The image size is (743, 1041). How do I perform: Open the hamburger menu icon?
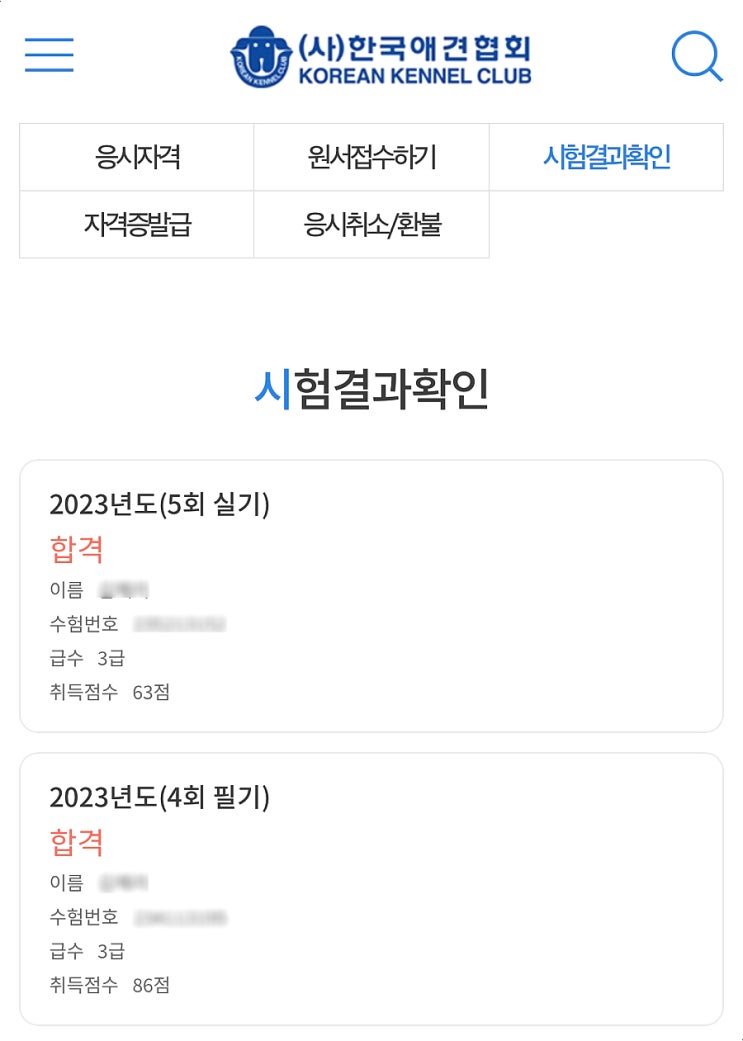[49, 54]
